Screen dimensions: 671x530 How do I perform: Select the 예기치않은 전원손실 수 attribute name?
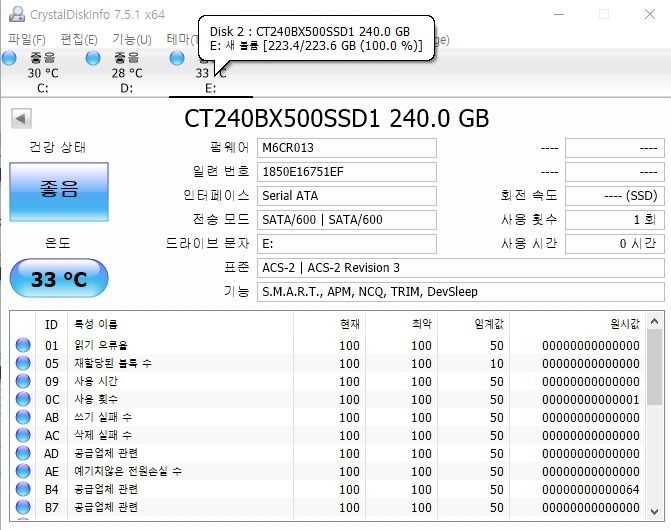(x=128, y=471)
